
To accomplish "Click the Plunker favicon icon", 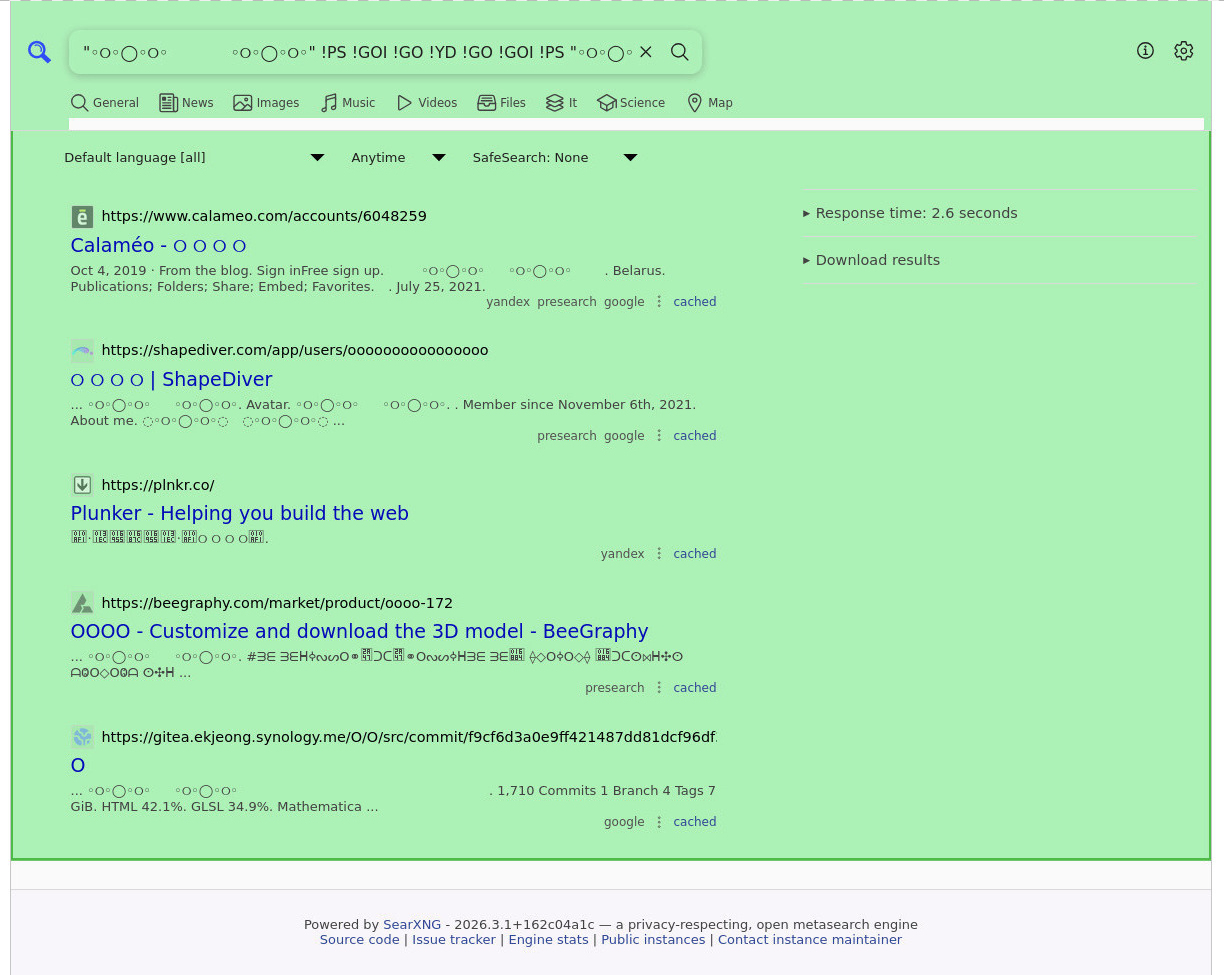I will click(82, 485).
